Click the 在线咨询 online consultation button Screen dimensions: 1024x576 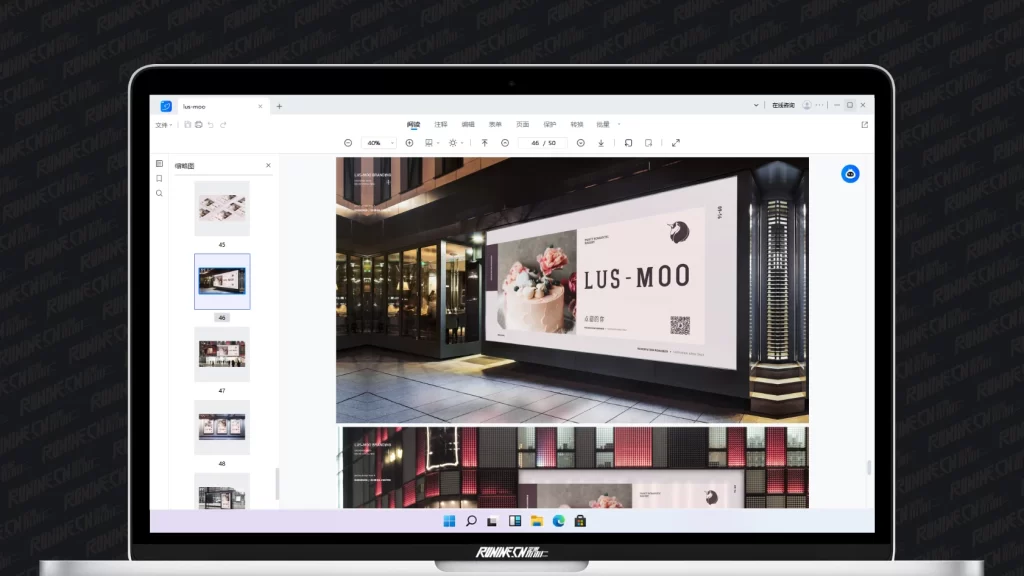click(783, 105)
